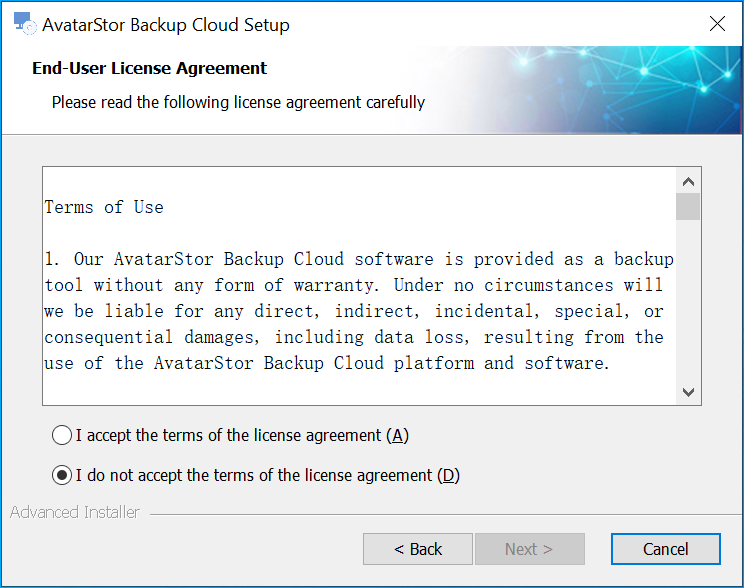Click the 'I do not accept' label text
The height and width of the screenshot is (588, 744).
pyautogui.click(x=268, y=475)
